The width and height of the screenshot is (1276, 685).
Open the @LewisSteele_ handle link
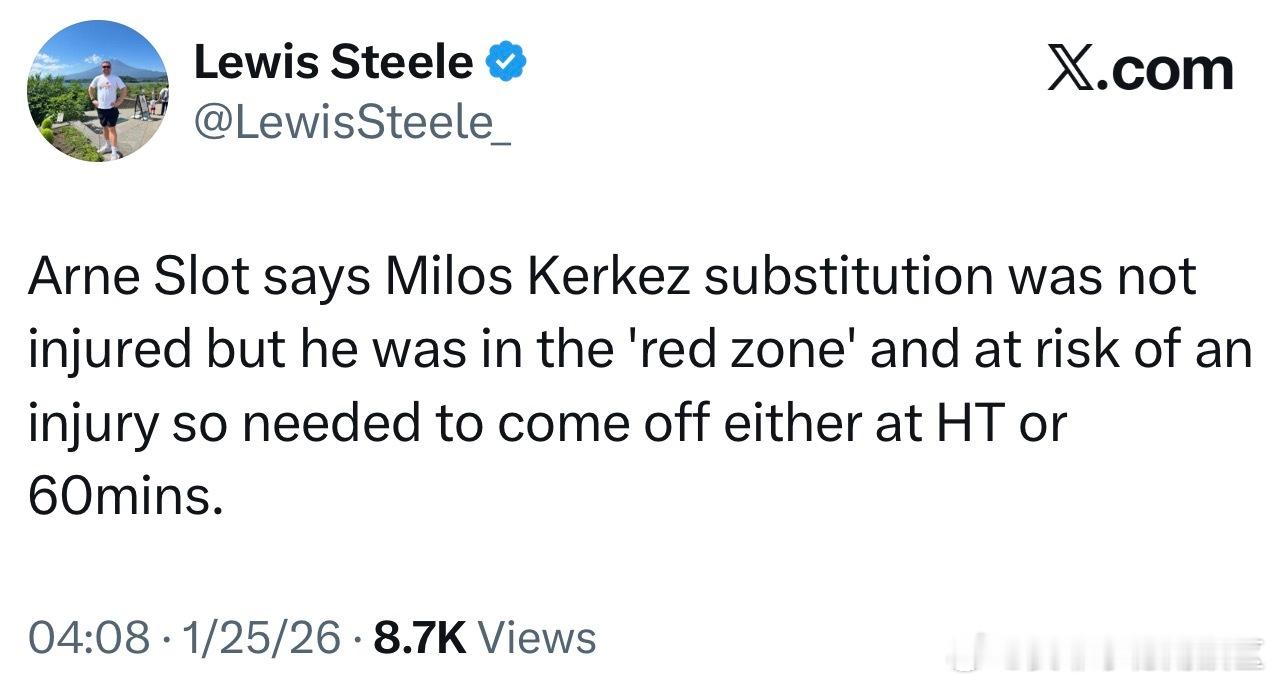352,124
